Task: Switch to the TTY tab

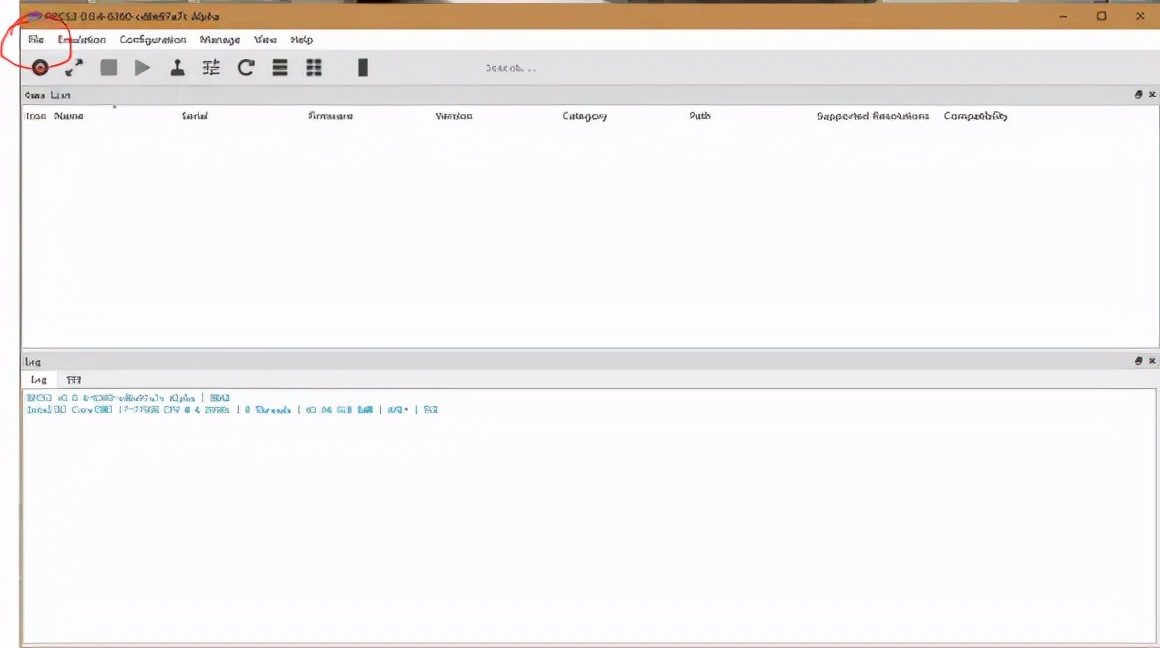Action: tap(74, 380)
